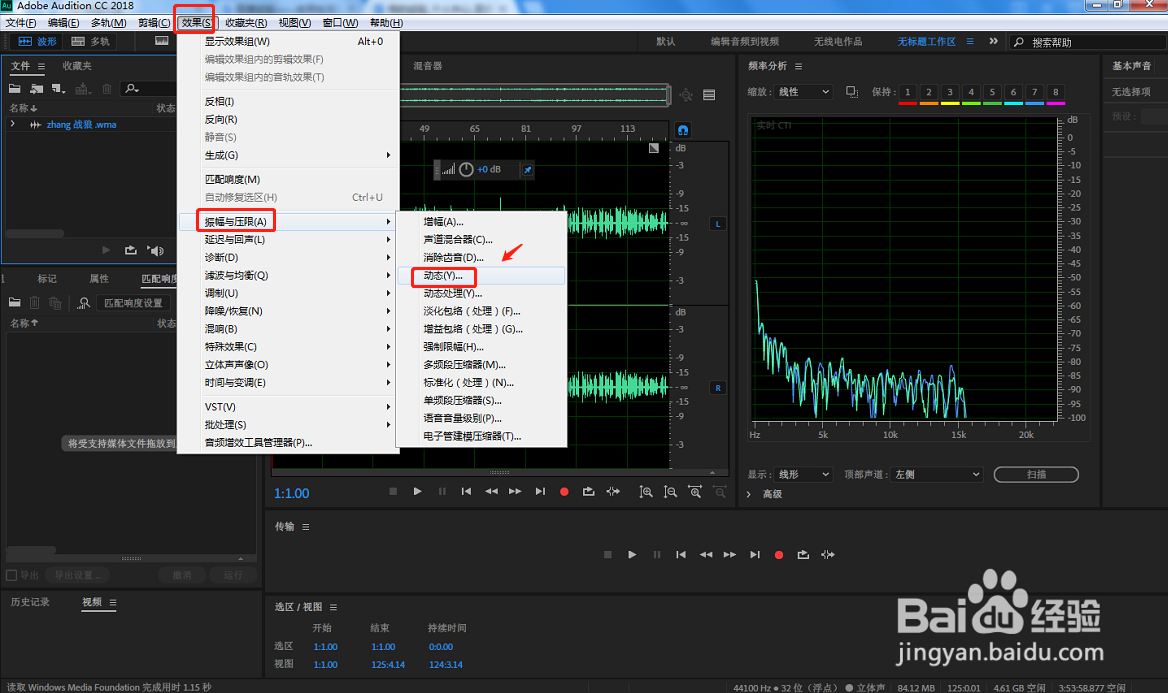
Task: Click the 扫描 button
Action: point(1036,475)
